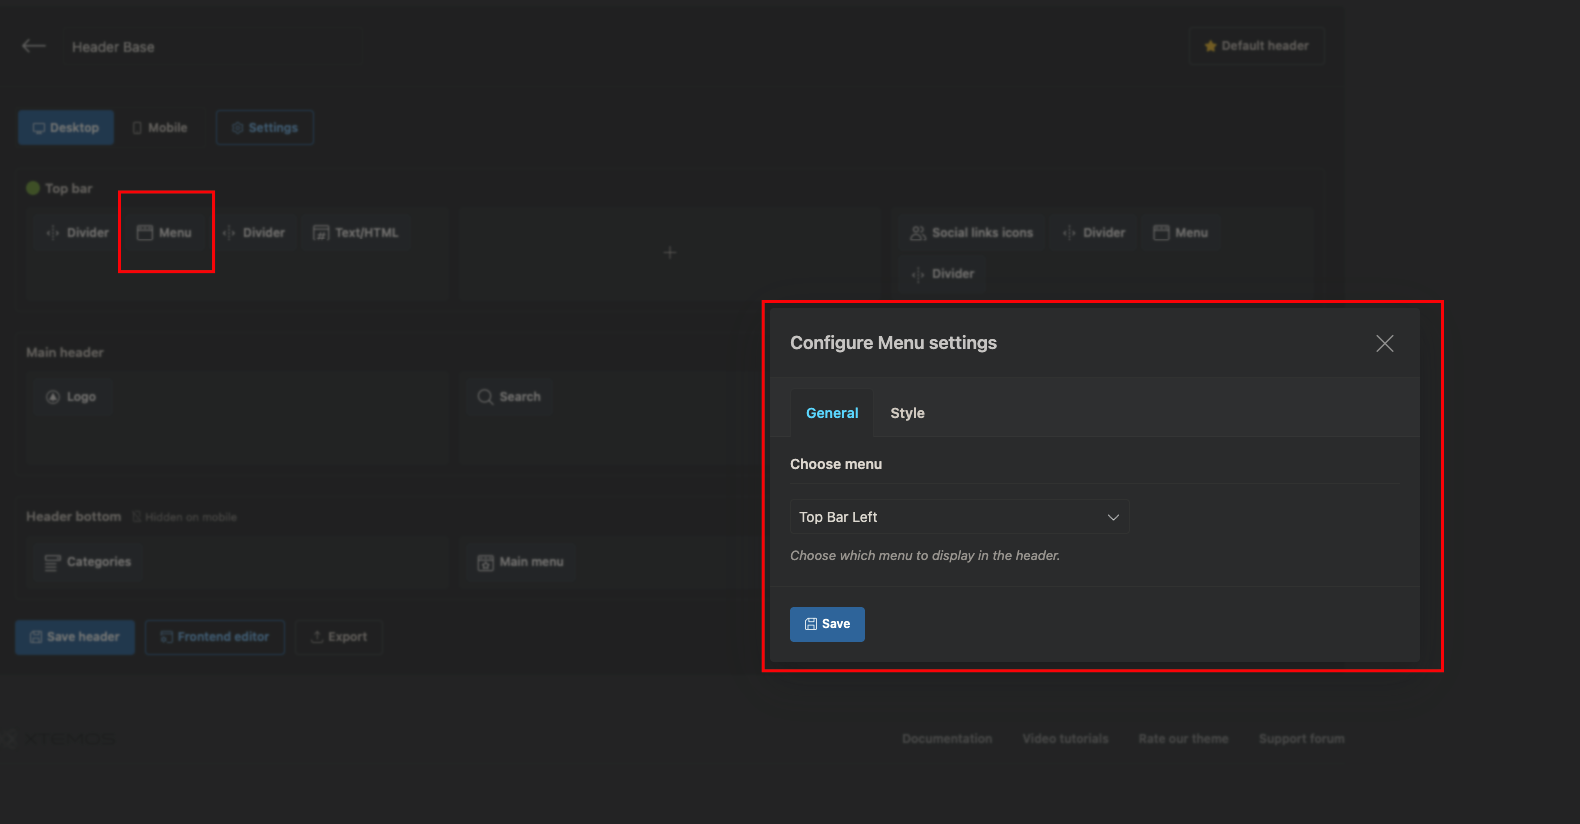This screenshot has width=1580, height=824.
Task: Select the Divider left of Text/HTML
Action: pos(254,233)
